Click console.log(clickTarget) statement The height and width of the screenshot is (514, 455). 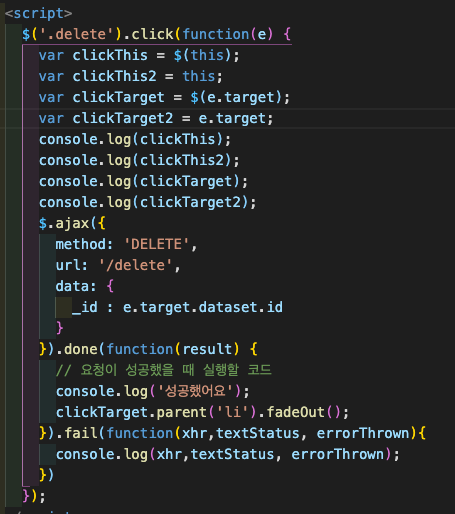tap(143, 181)
